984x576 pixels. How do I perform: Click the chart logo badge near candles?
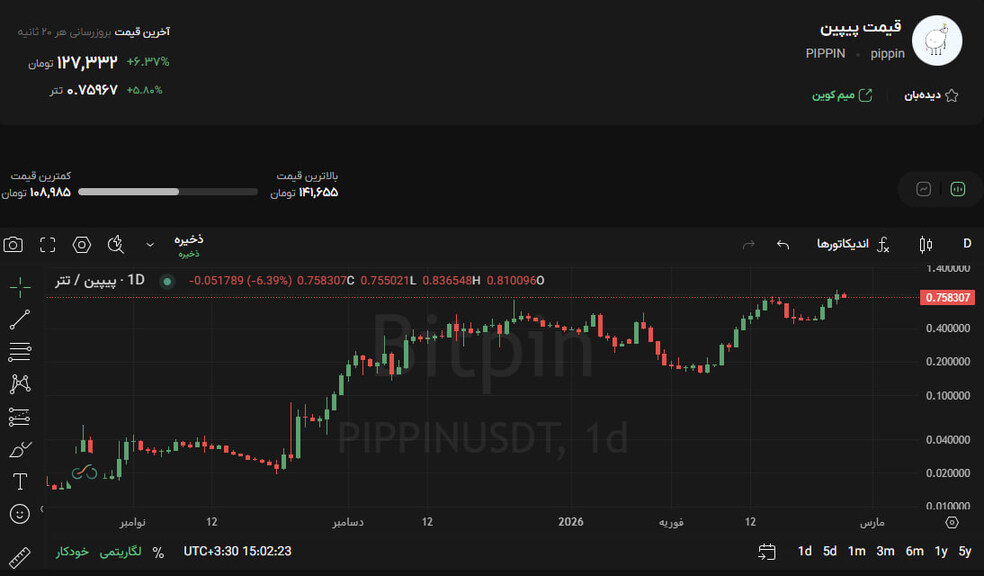coord(84,472)
